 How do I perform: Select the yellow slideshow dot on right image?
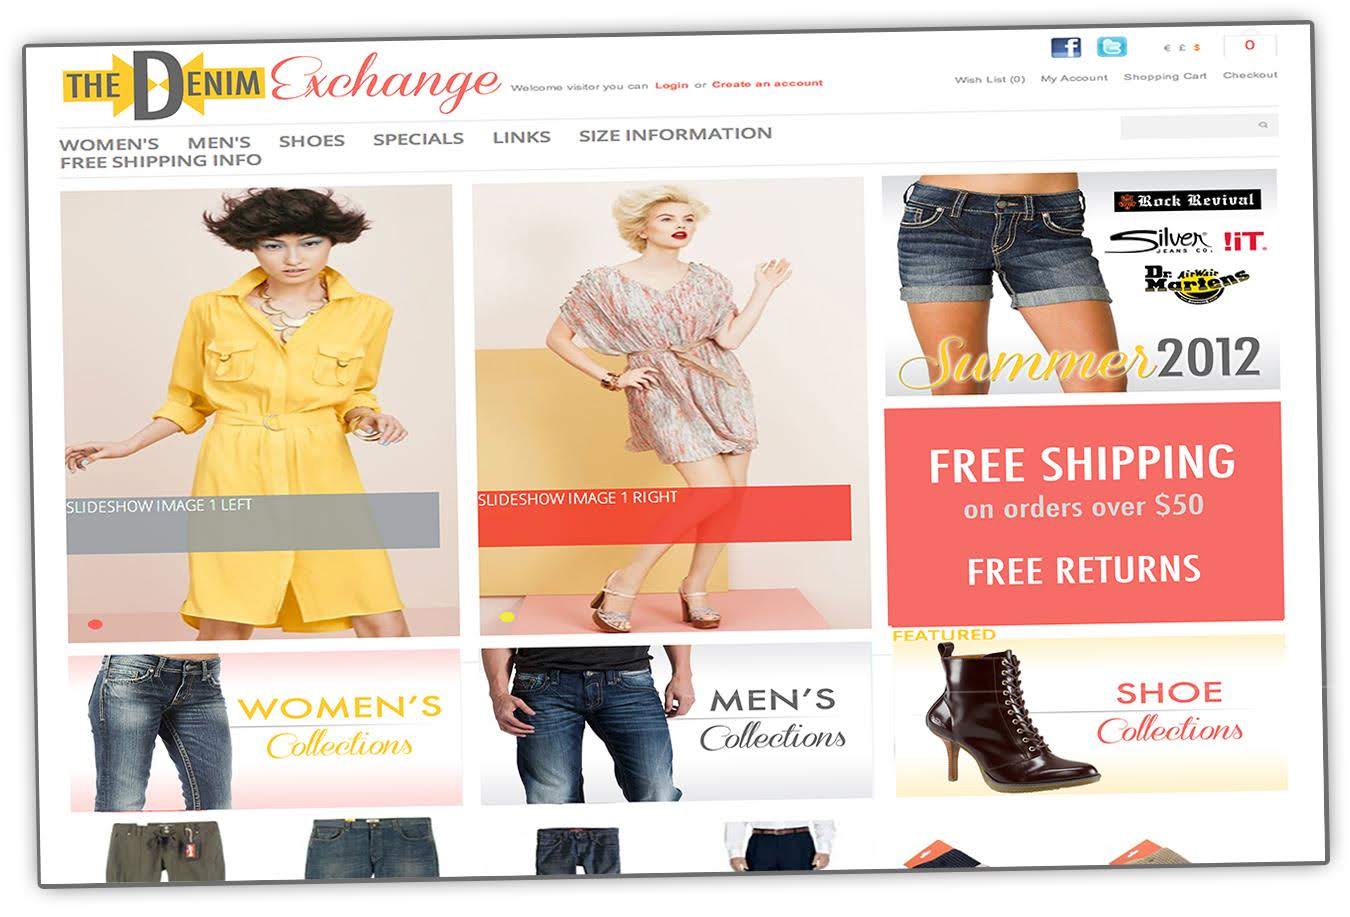tap(507, 617)
